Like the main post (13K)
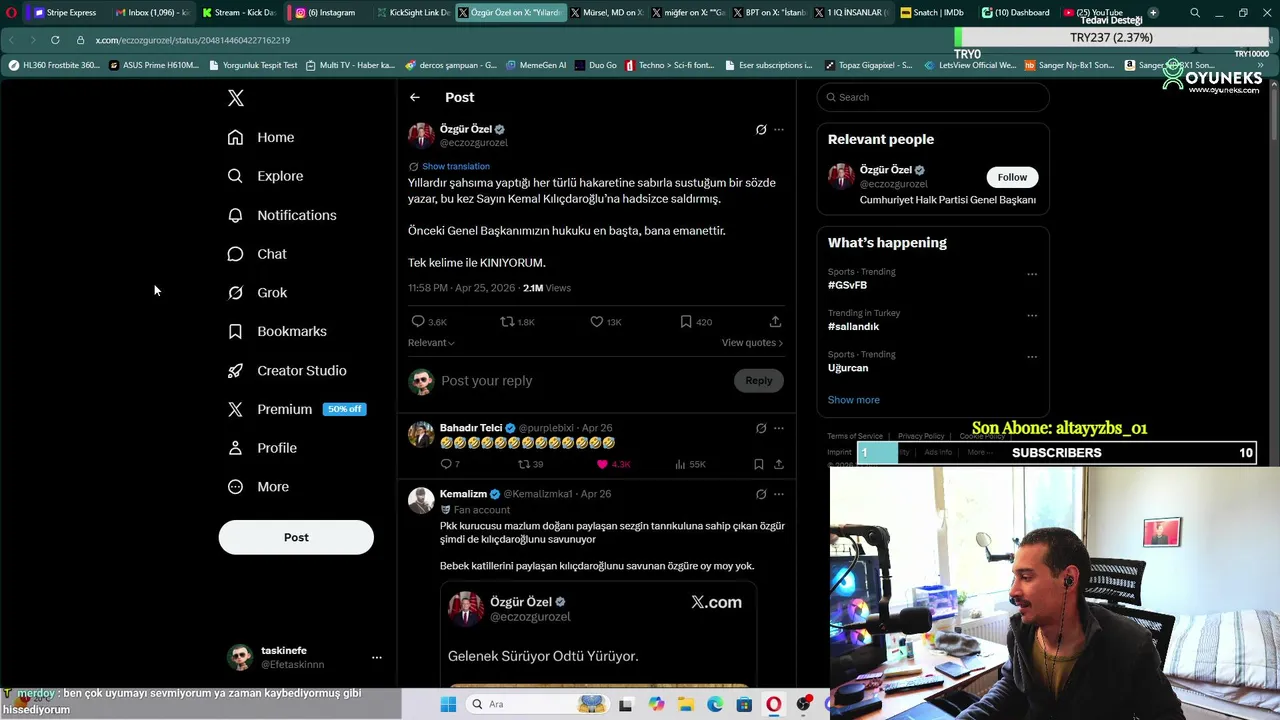 606,322
